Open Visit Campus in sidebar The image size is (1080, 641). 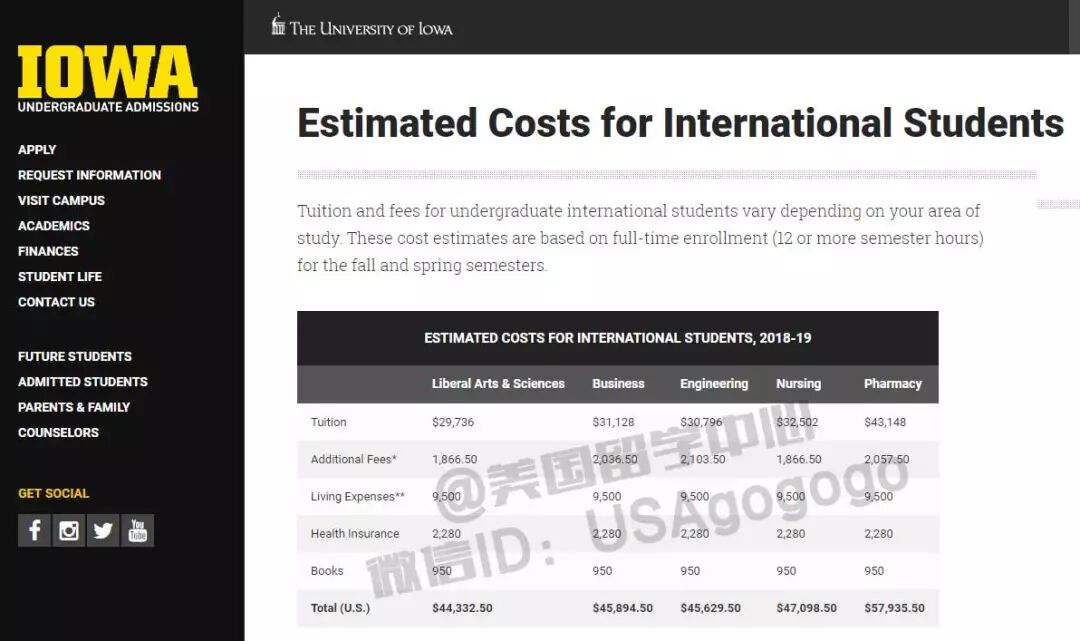(61, 200)
